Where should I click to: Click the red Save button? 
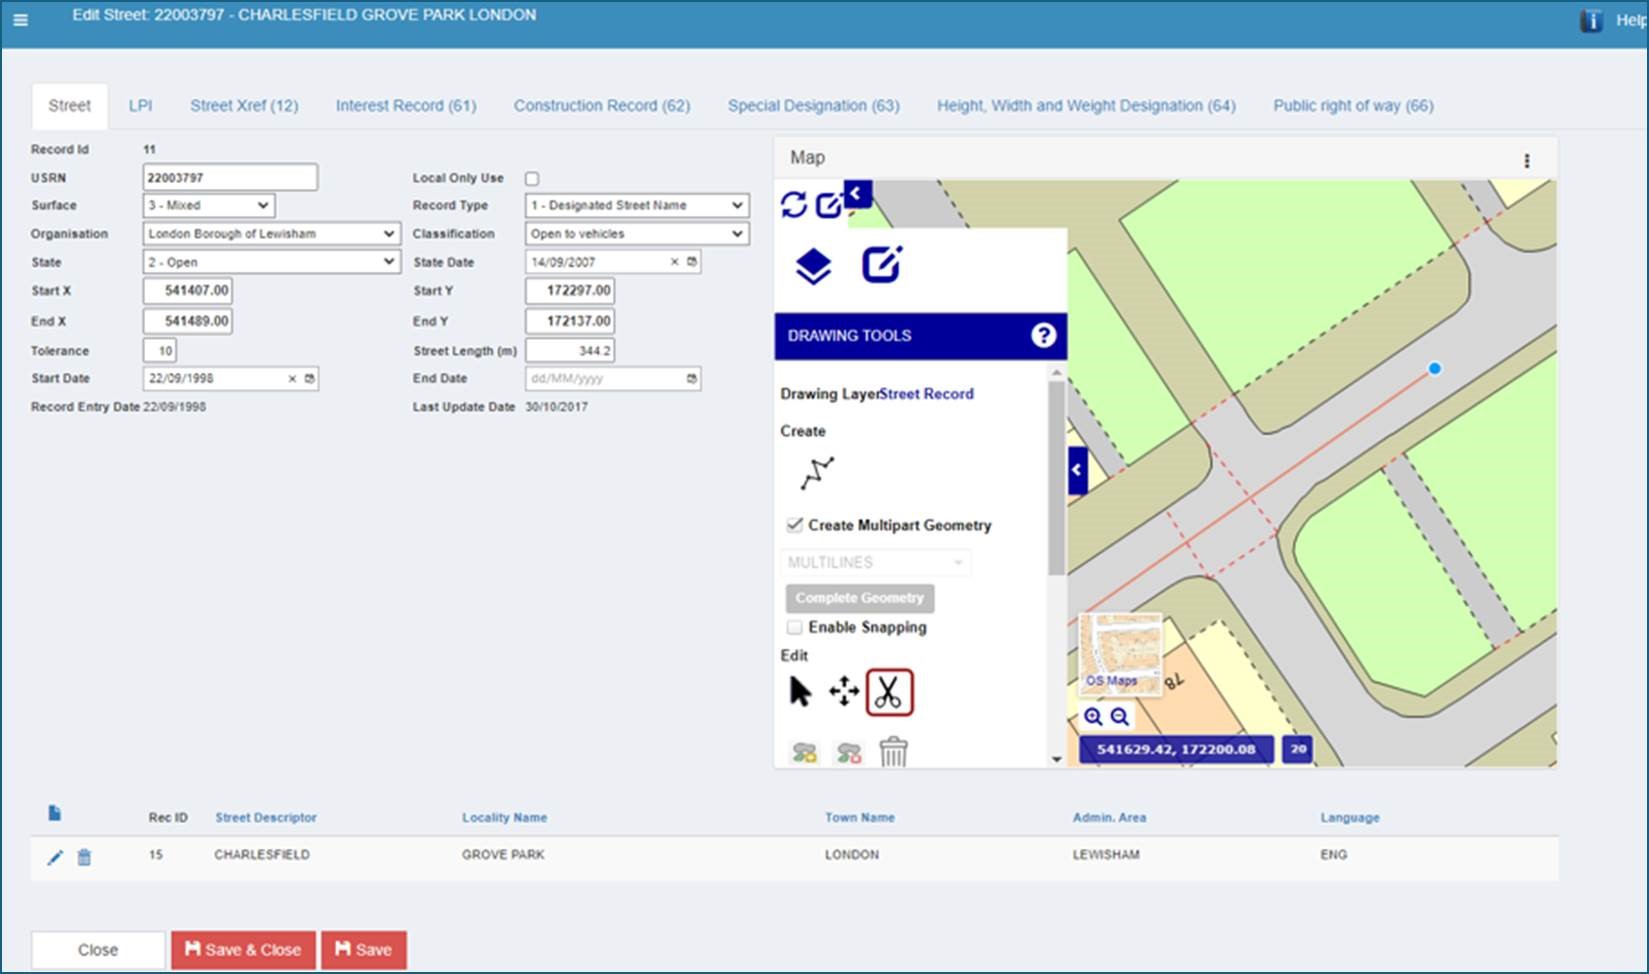(x=364, y=950)
